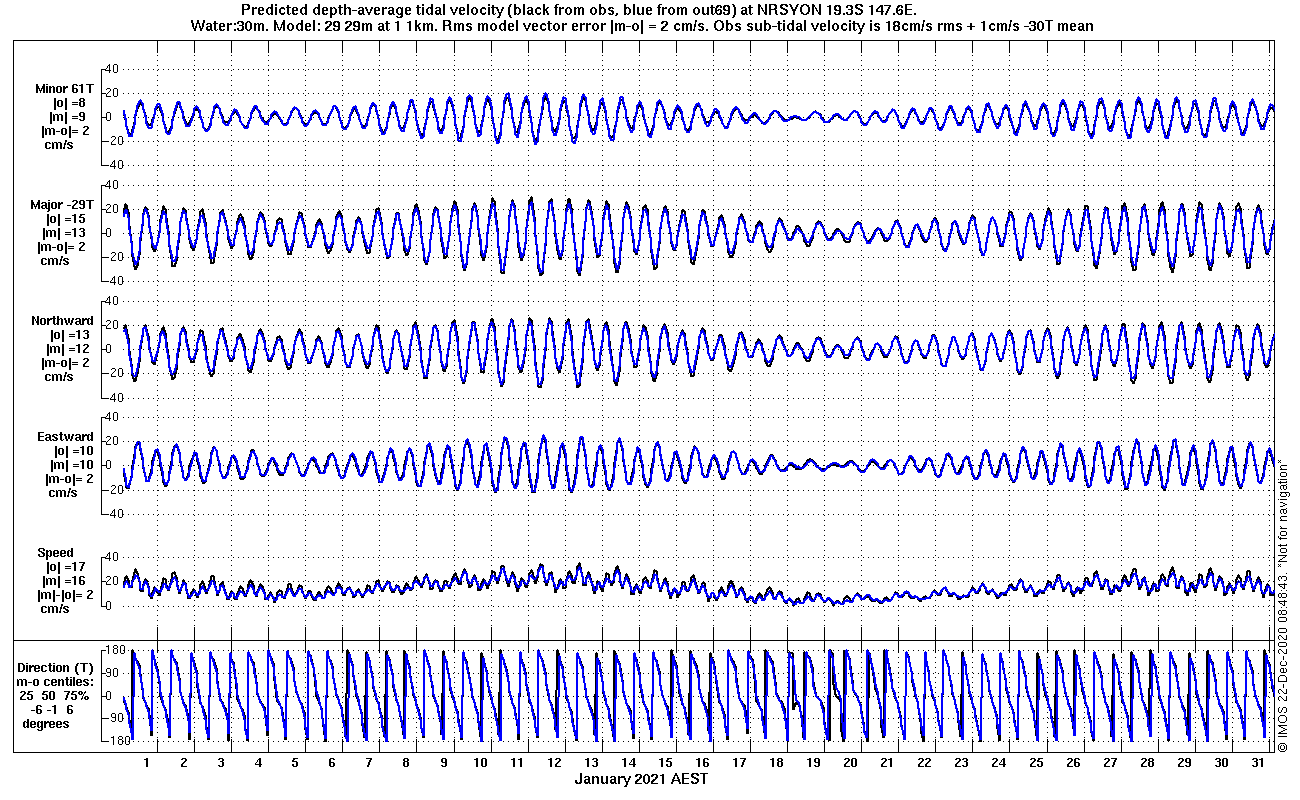Click day "29" on the x-axis
The image size is (1300, 800).
click(1183, 763)
